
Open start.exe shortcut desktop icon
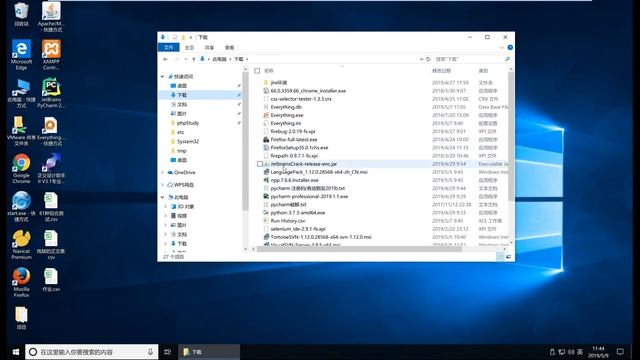point(21,206)
